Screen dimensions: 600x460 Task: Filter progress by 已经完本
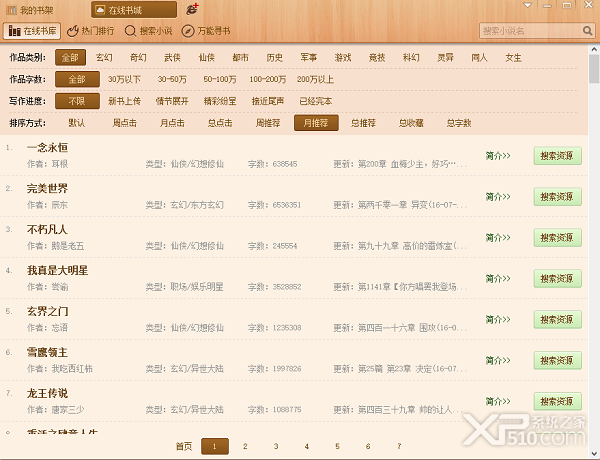click(x=316, y=101)
